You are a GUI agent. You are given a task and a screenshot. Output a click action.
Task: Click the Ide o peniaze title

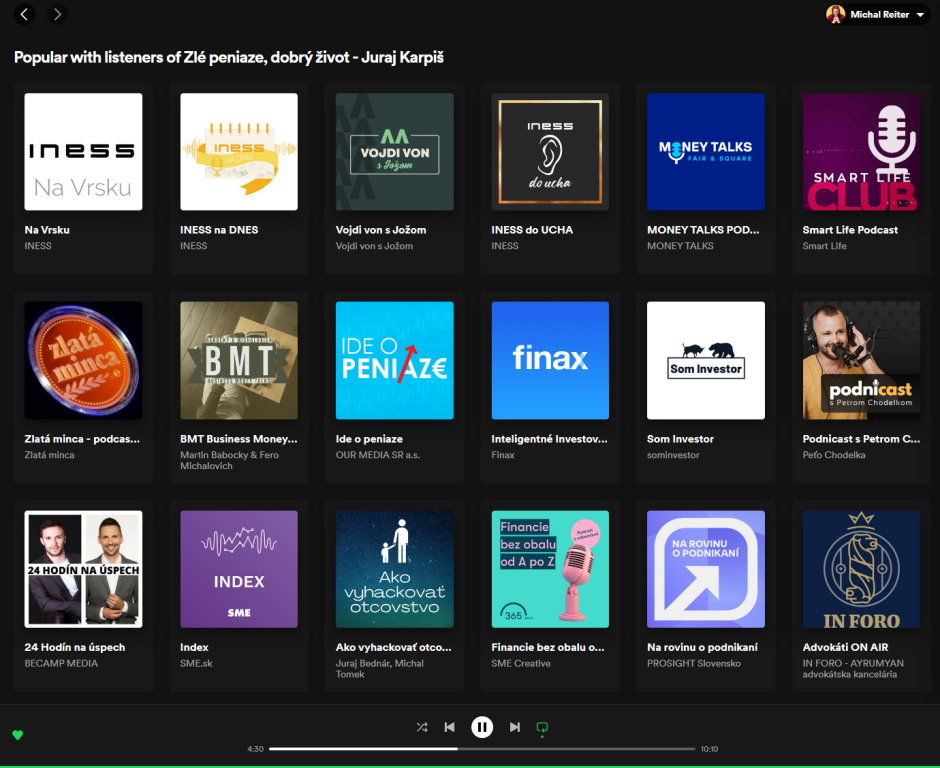(369, 439)
